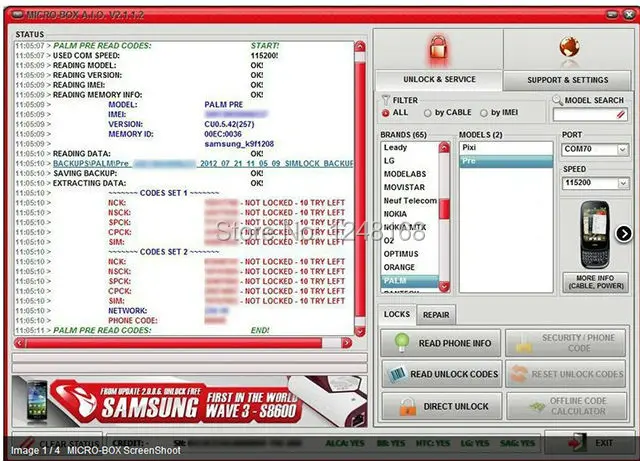The image size is (640, 461).
Task: Minimize the MICRO-BOX window
Action: click(x=612, y=15)
